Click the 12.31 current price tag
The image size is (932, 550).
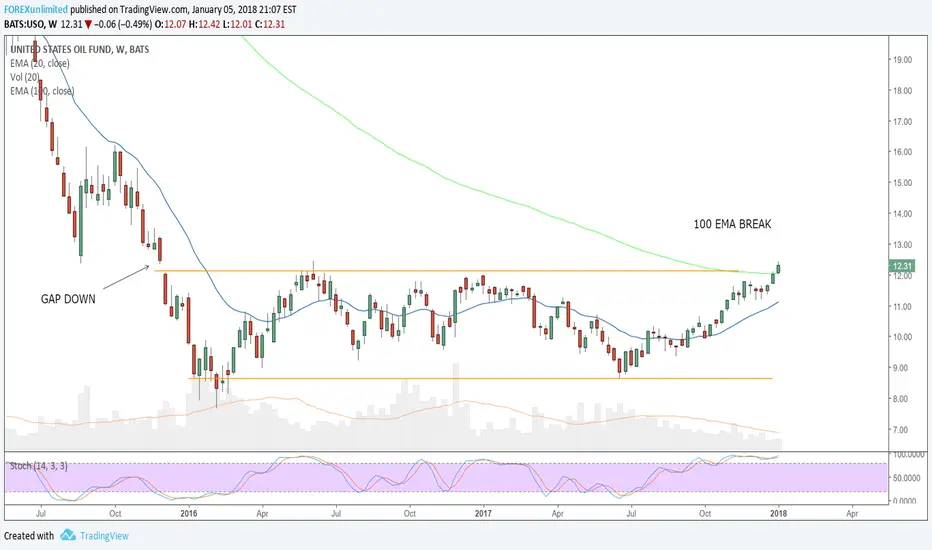point(902,266)
